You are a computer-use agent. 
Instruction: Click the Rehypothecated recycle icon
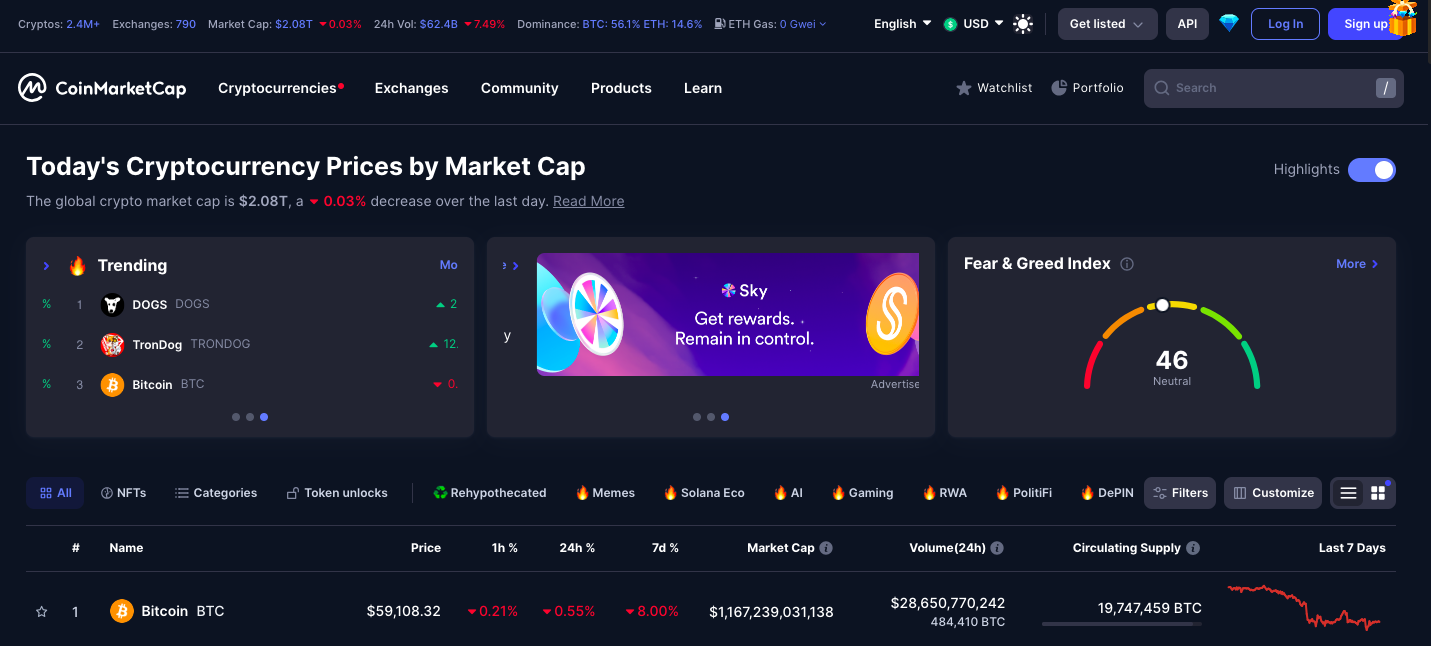[x=440, y=493]
